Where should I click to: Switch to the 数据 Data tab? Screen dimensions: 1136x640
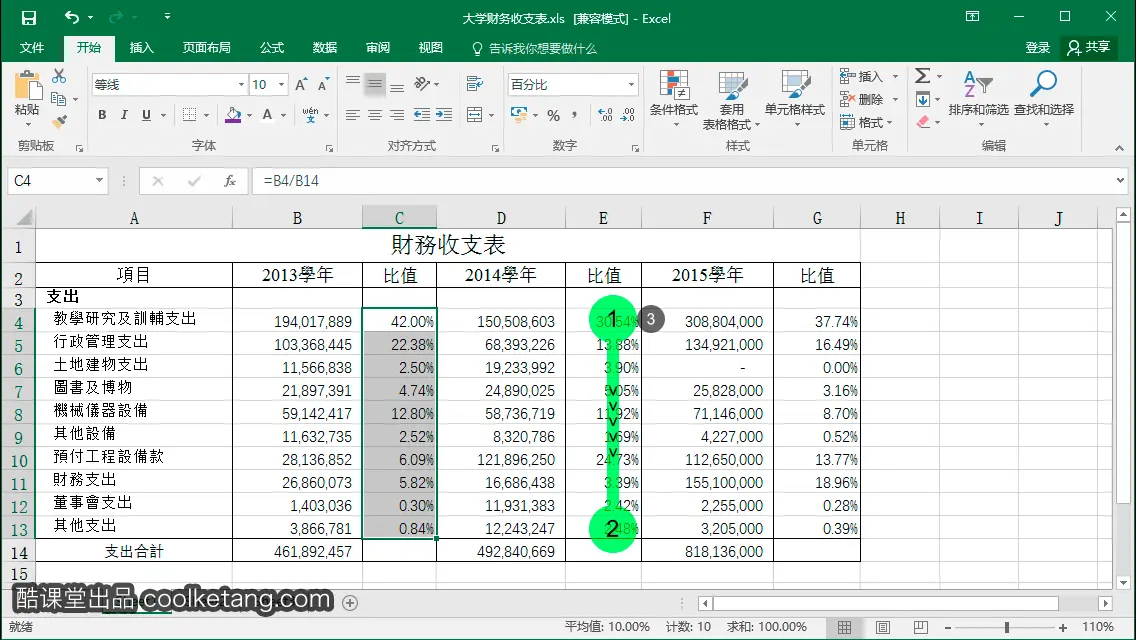click(x=325, y=48)
